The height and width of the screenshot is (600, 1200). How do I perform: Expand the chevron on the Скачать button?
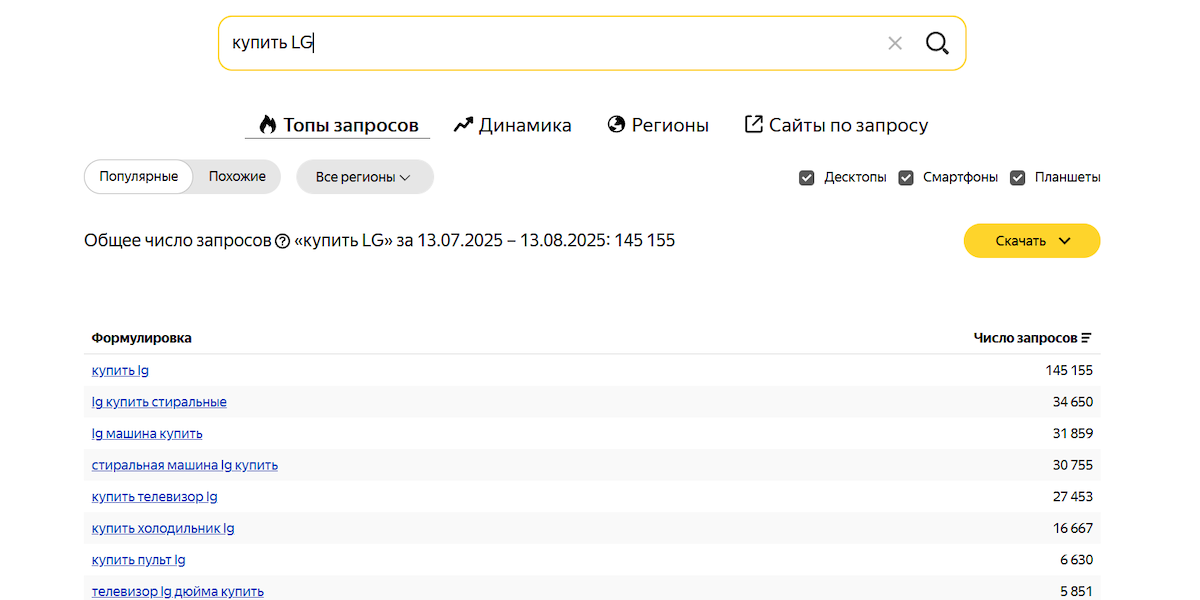point(1063,241)
